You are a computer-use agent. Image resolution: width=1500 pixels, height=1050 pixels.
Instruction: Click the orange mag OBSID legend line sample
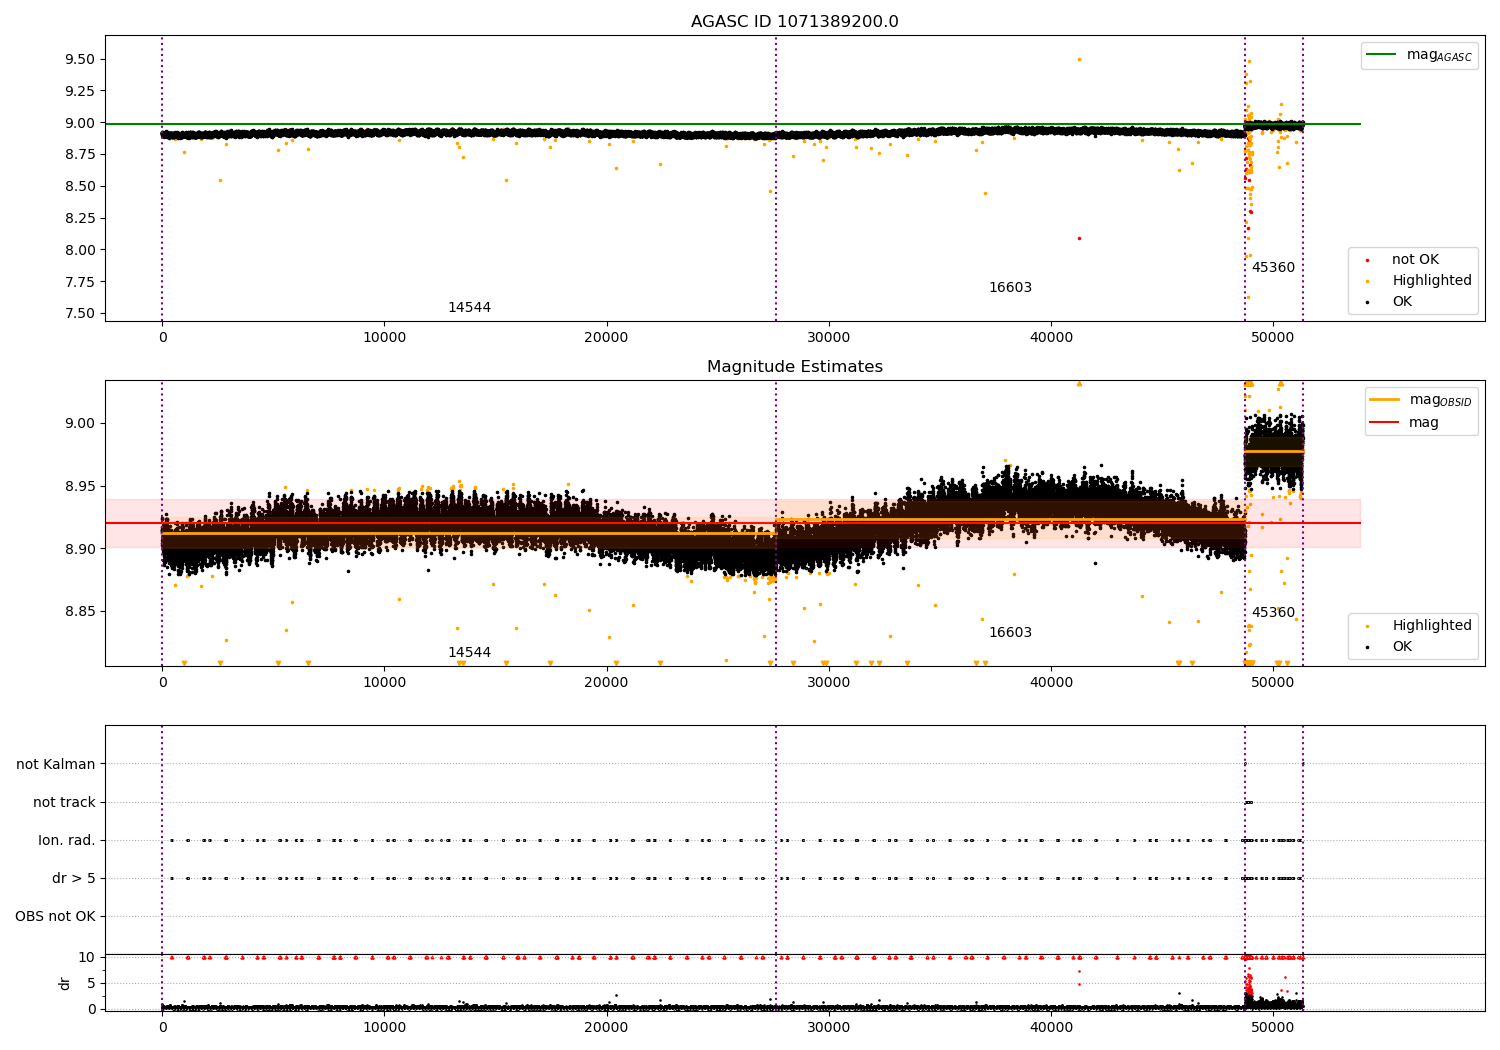(x=1384, y=400)
